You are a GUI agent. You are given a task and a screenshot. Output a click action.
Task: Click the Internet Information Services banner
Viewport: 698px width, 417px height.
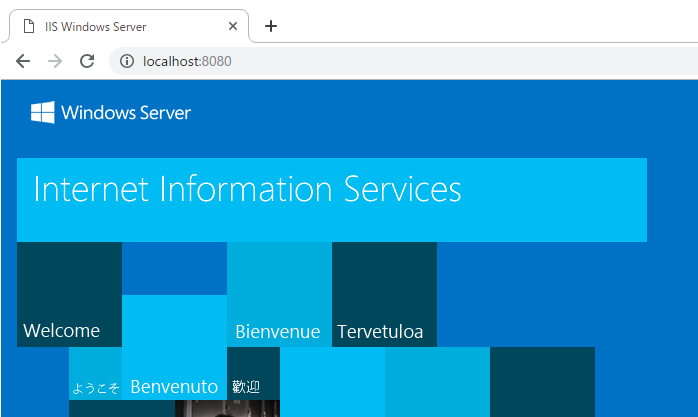(332, 200)
